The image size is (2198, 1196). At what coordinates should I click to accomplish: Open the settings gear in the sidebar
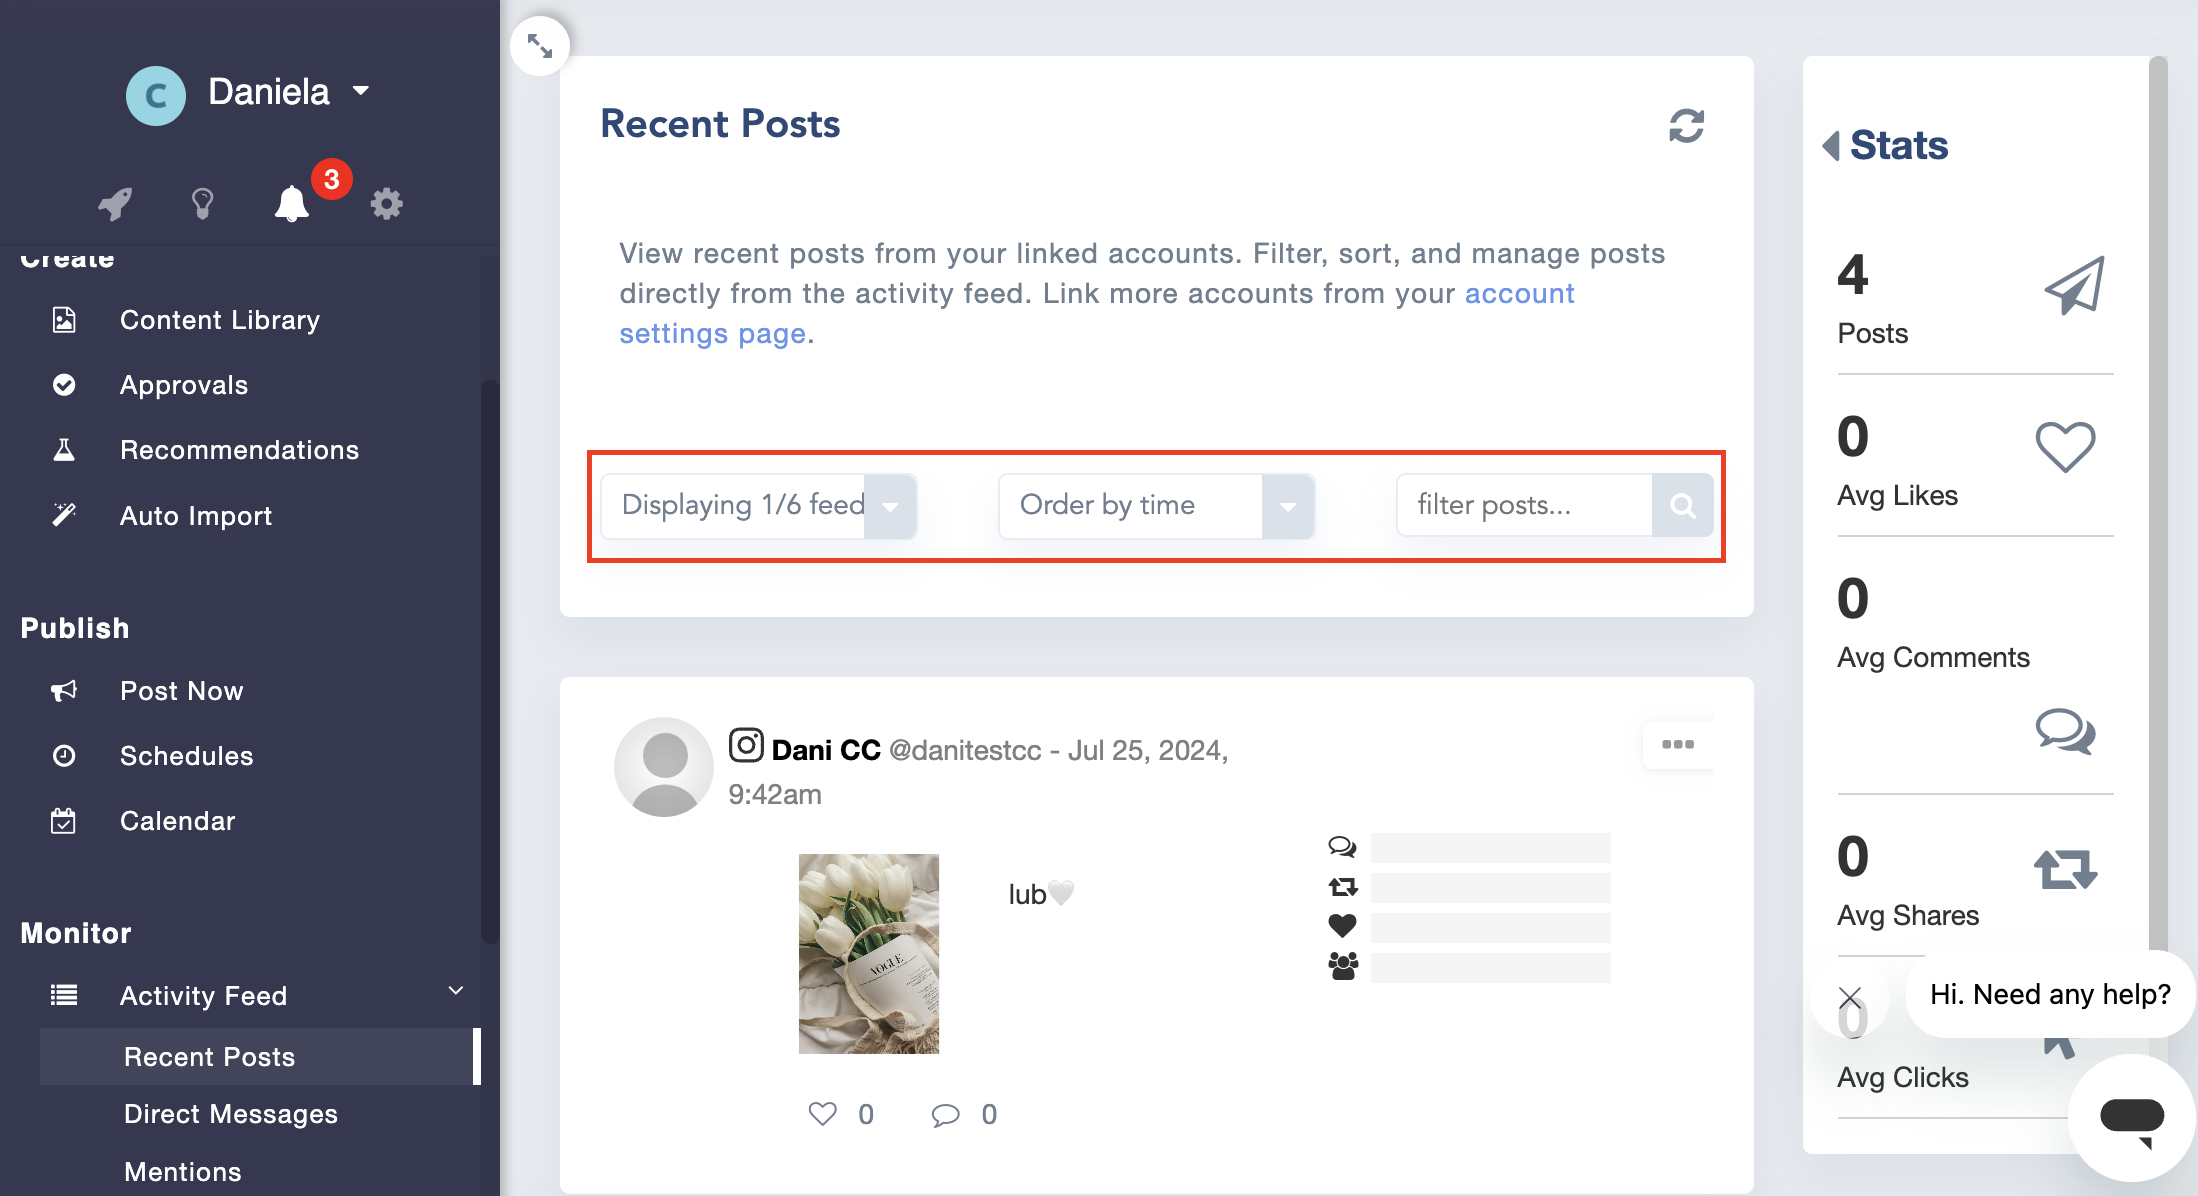387,203
